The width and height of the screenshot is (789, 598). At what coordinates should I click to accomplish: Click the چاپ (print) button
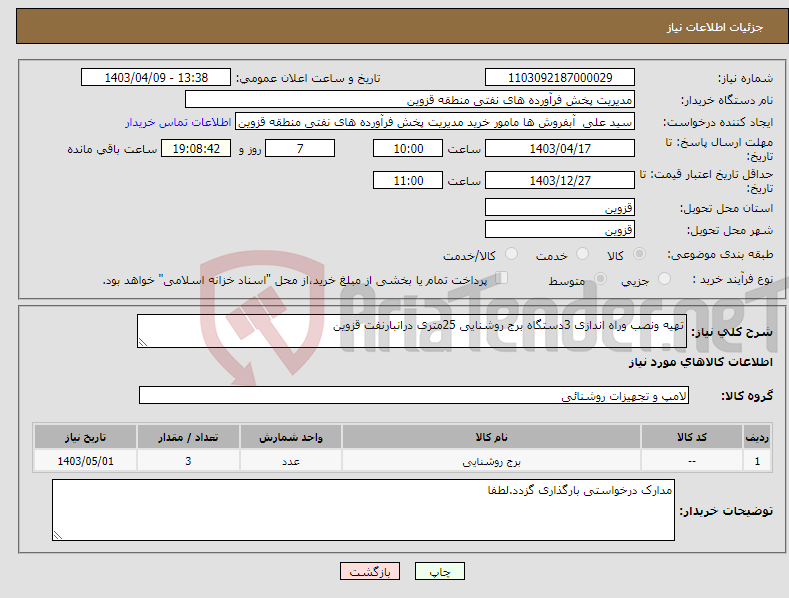tap(439, 571)
